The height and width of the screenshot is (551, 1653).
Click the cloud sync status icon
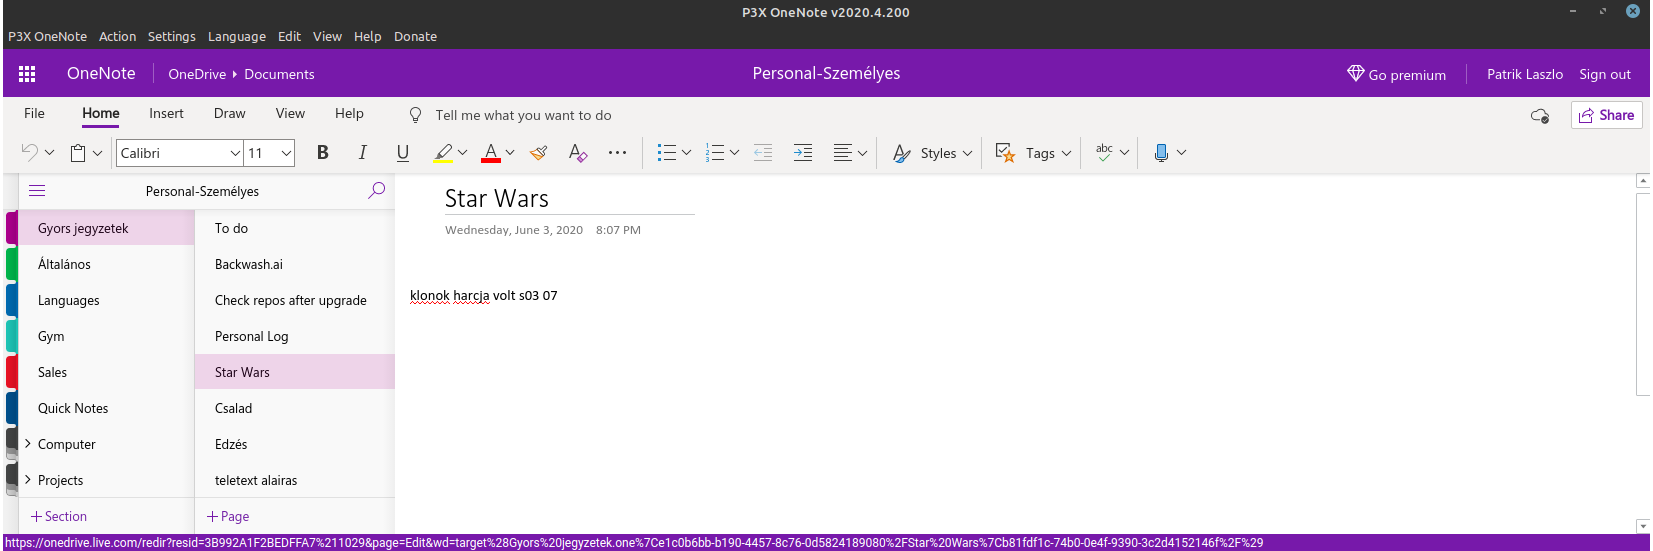click(1540, 116)
